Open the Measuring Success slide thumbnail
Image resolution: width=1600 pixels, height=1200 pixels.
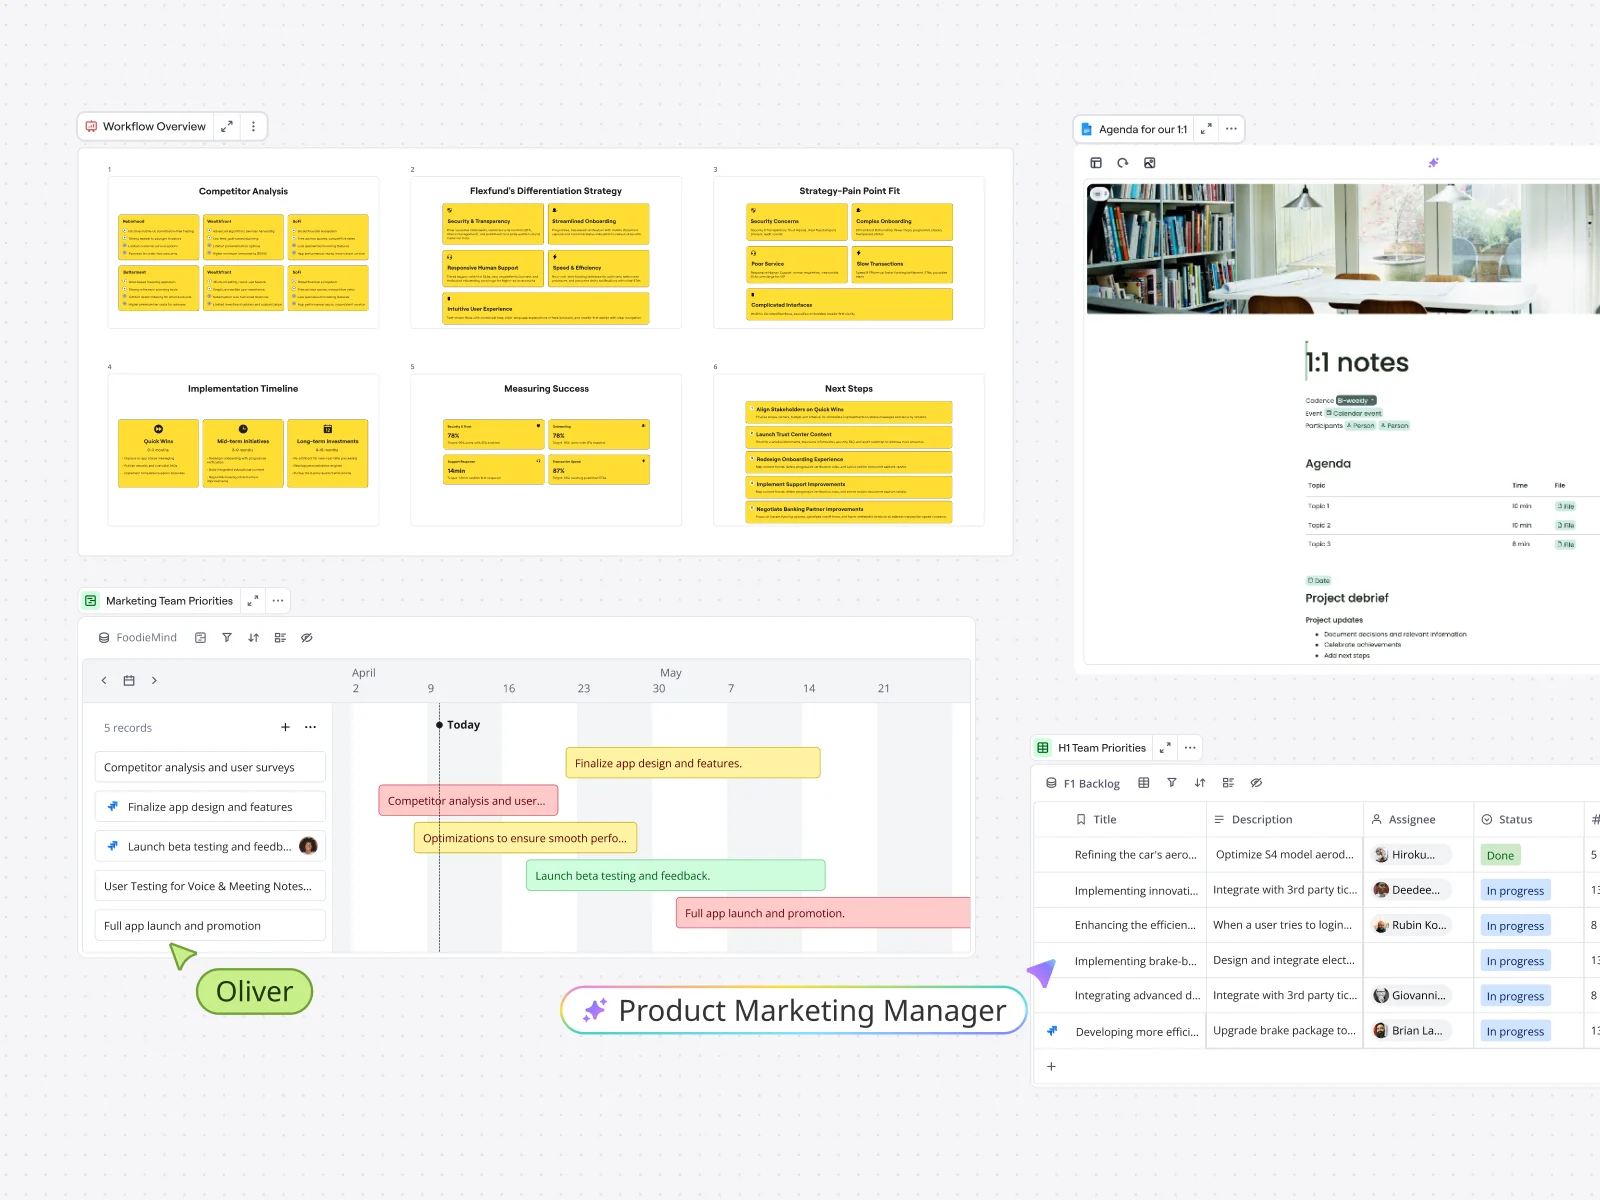coord(546,450)
